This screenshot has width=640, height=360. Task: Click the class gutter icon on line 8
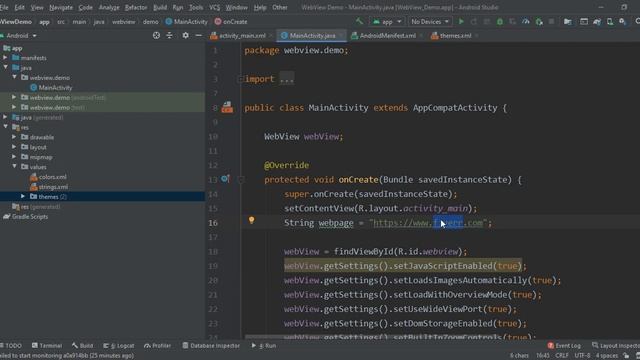[x=227, y=108]
